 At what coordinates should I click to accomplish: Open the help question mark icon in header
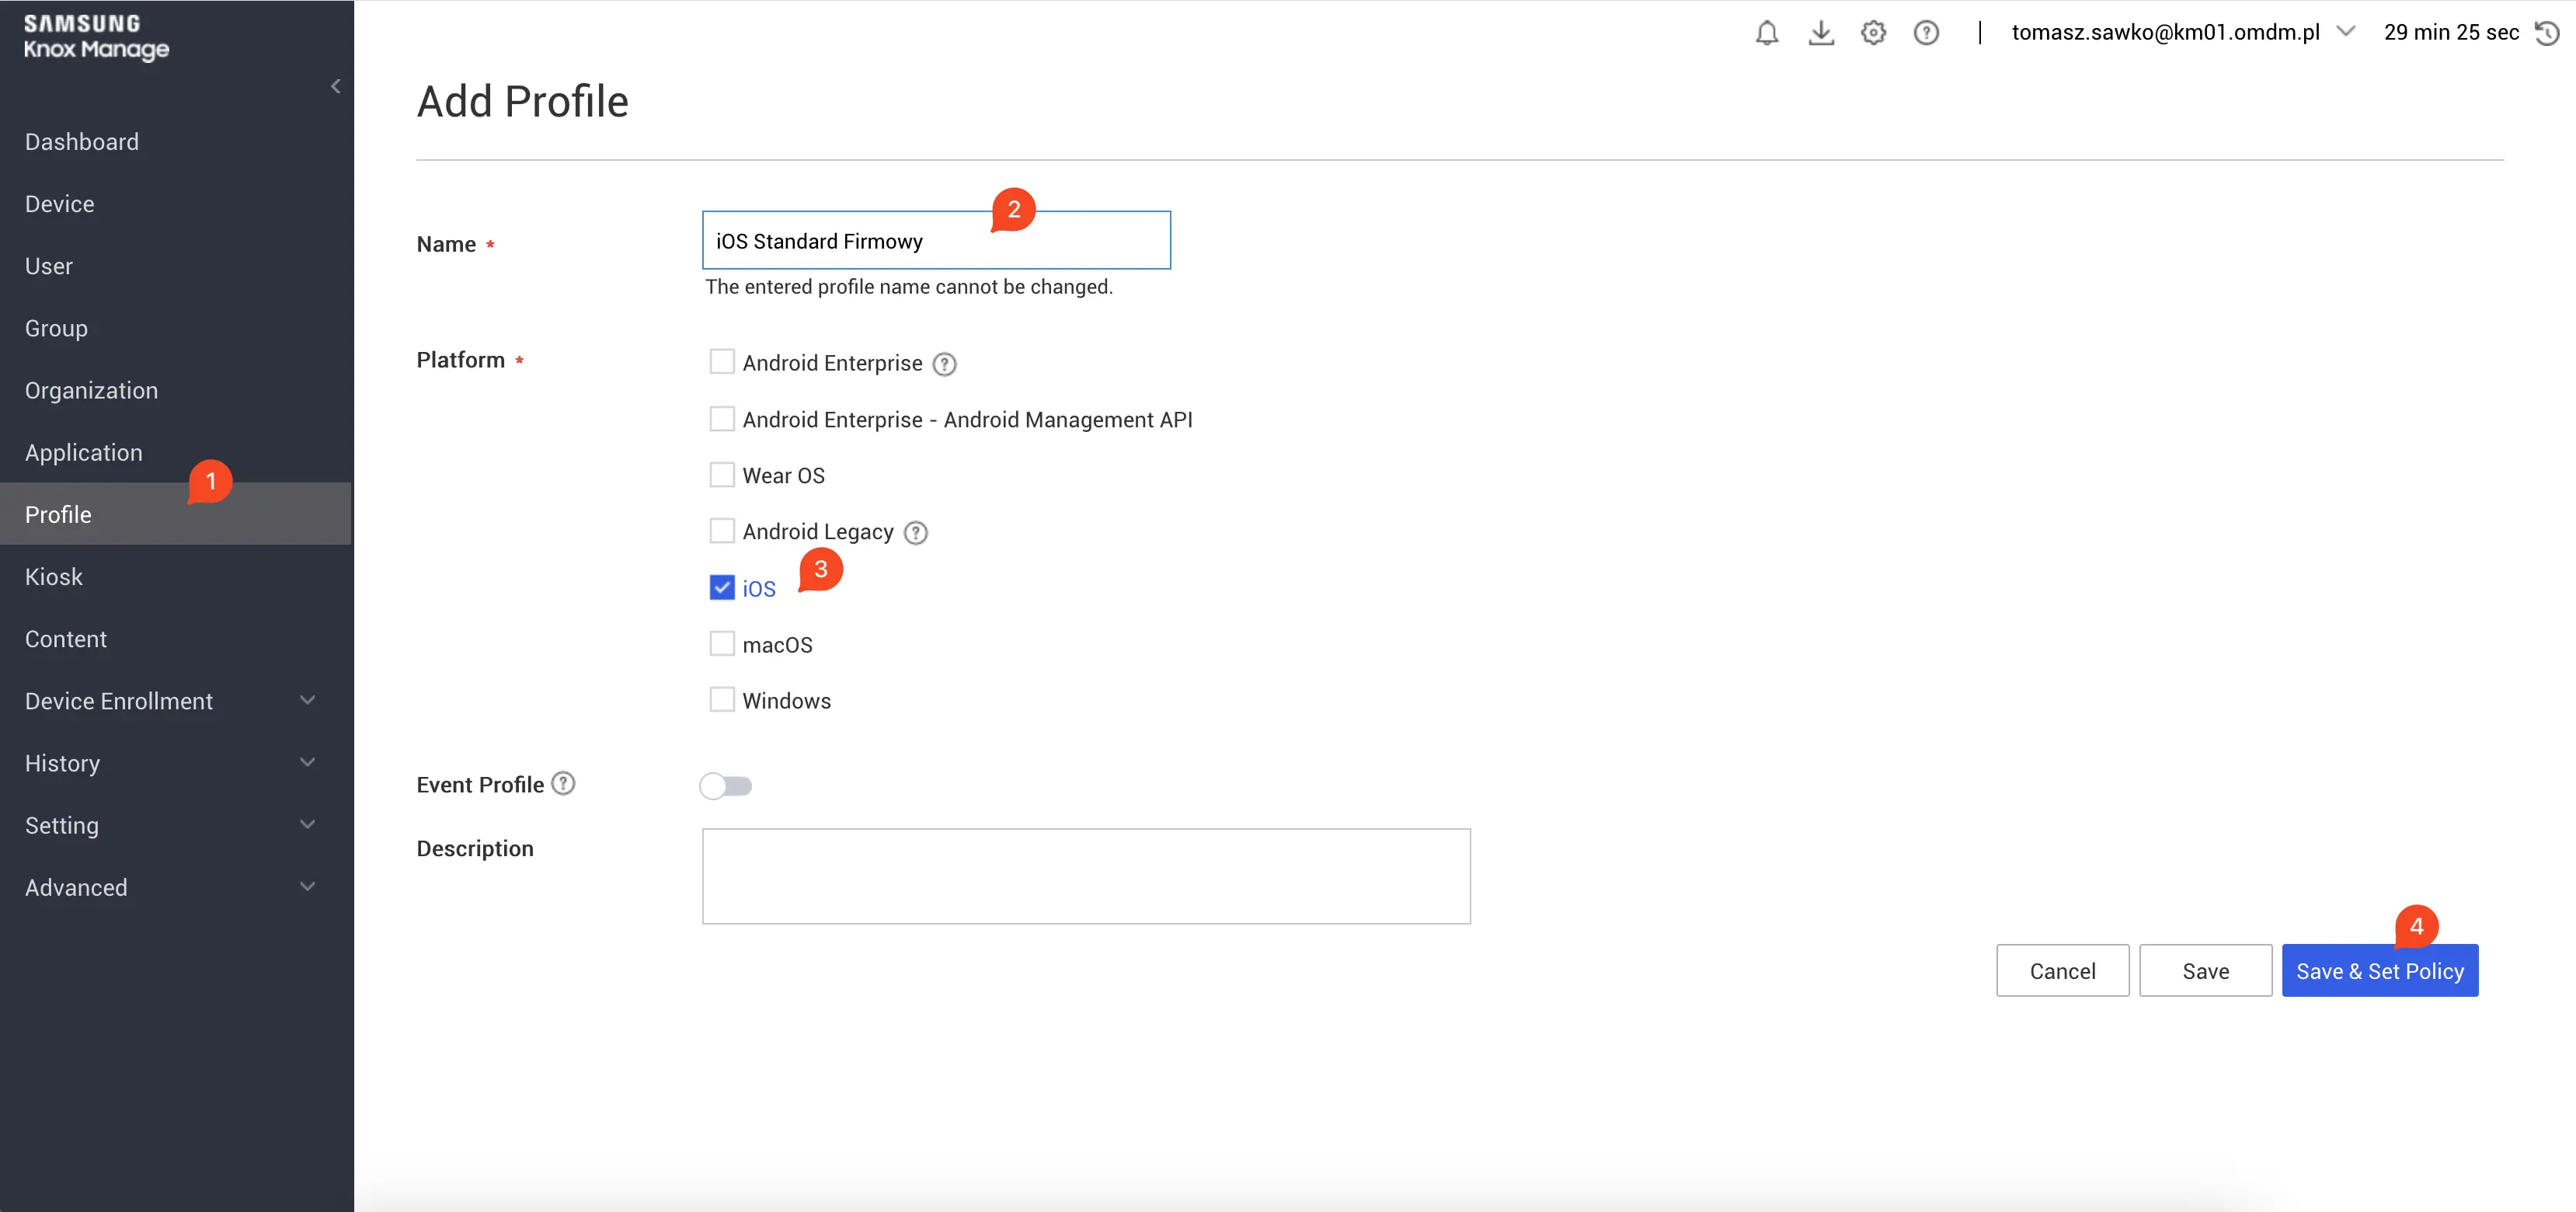click(x=1926, y=33)
